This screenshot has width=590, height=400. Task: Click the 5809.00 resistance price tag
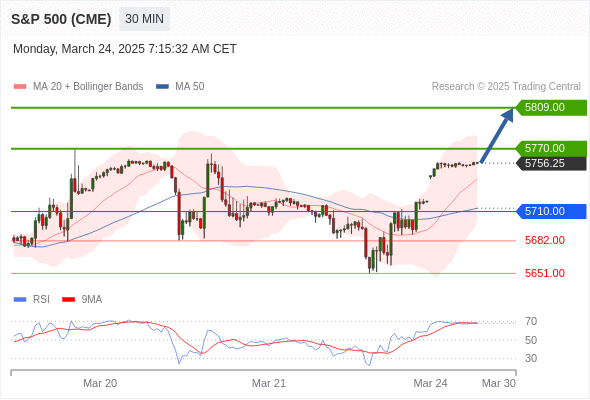click(551, 108)
